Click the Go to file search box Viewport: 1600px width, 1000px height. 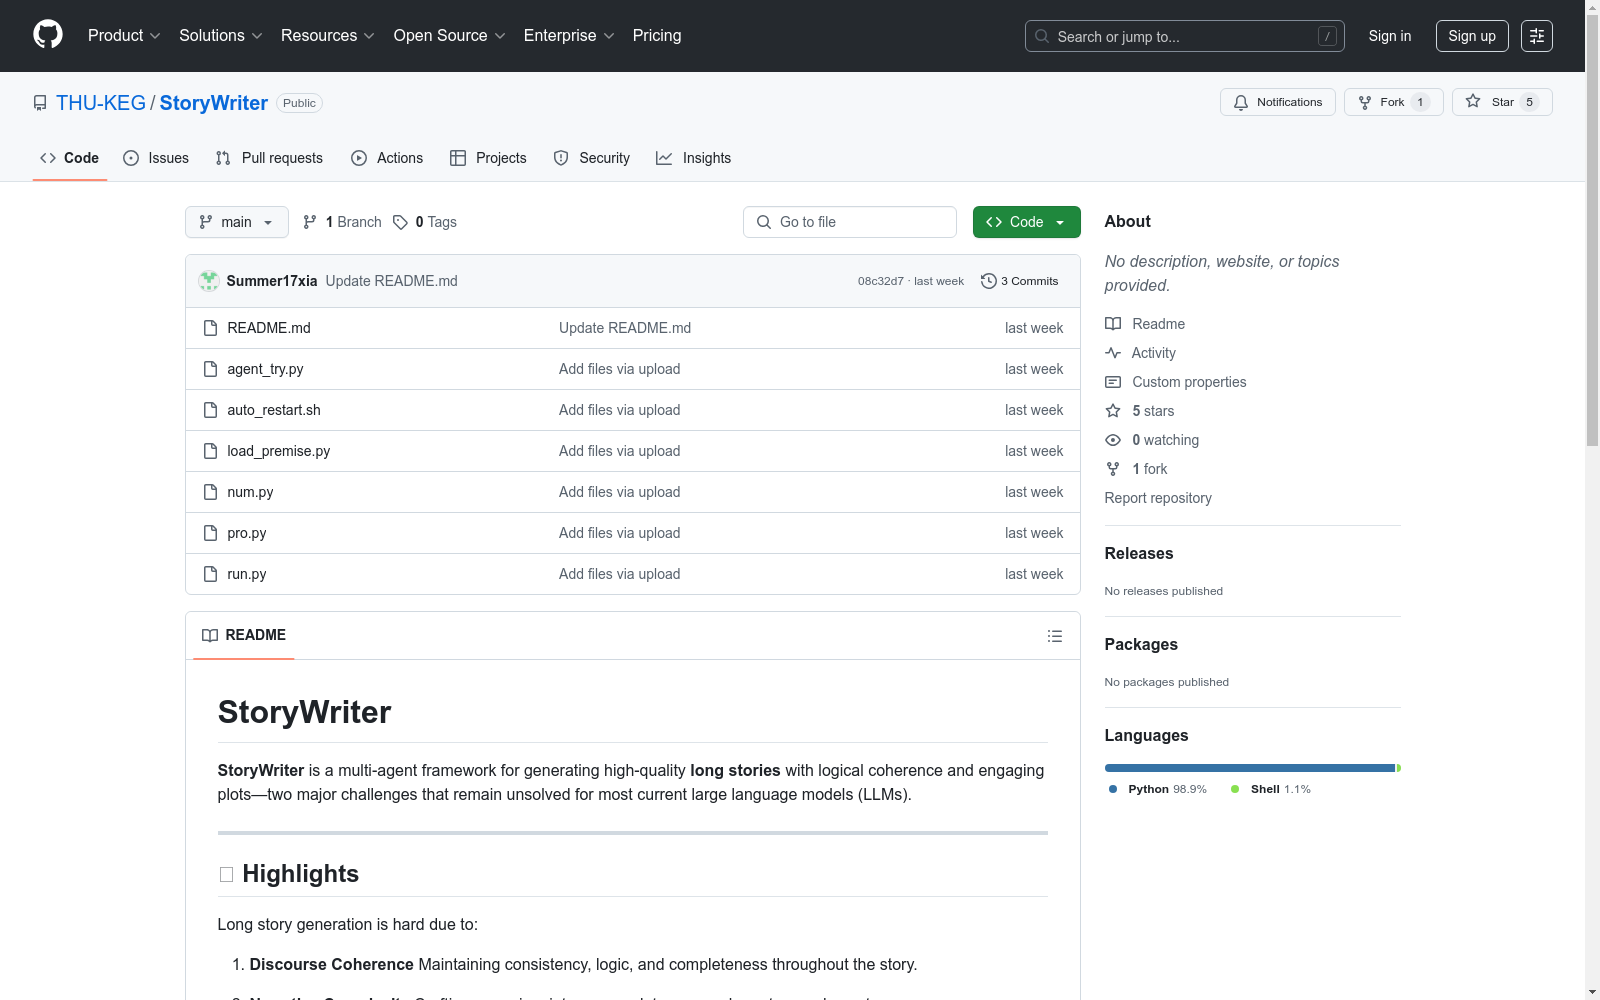coord(850,222)
